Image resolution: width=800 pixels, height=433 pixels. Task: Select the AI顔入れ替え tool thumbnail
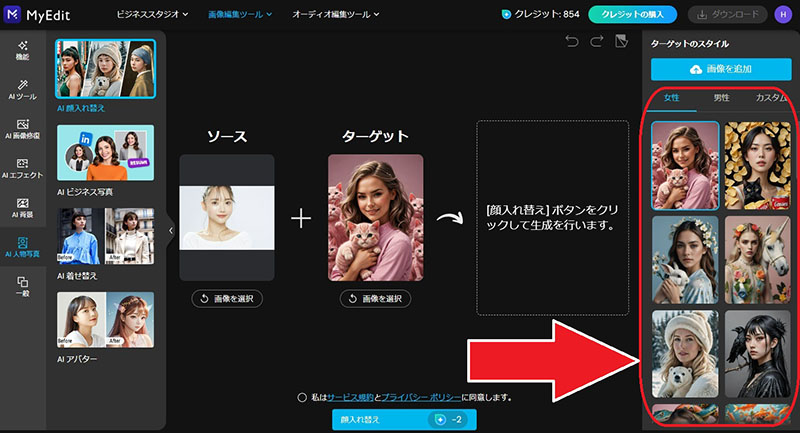coord(105,69)
